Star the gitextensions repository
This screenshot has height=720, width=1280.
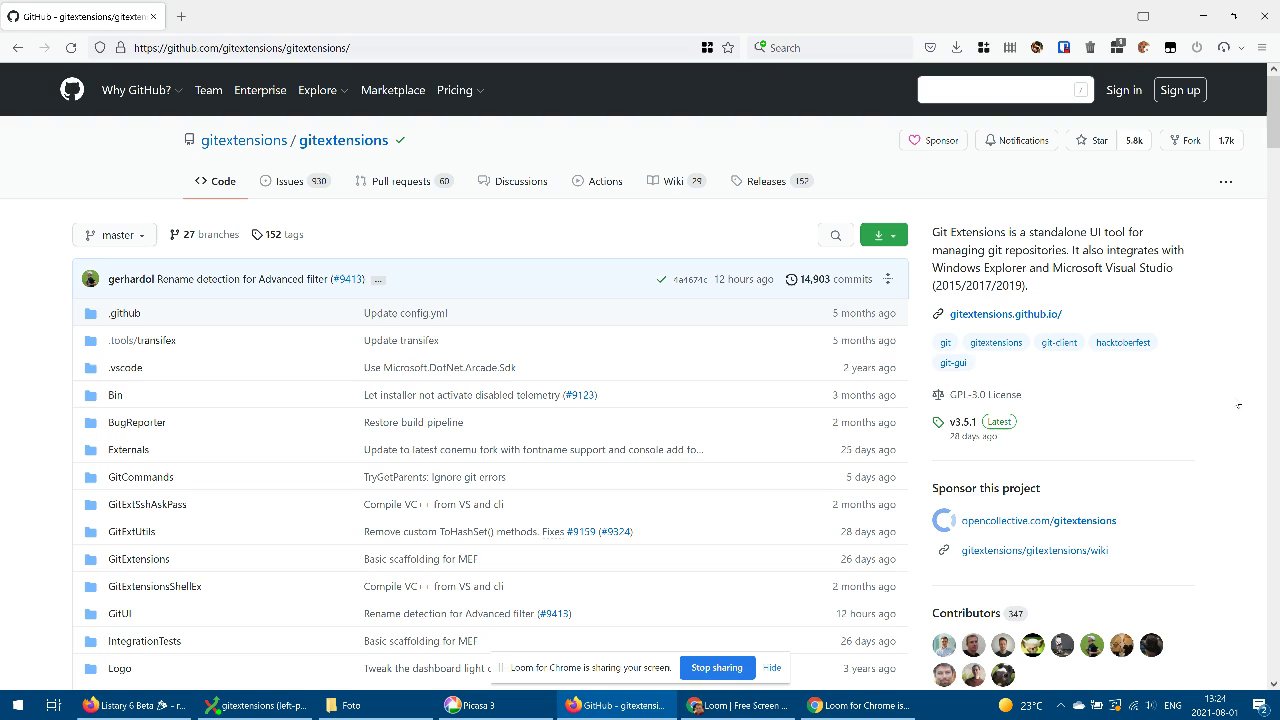click(x=1092, y=141)
